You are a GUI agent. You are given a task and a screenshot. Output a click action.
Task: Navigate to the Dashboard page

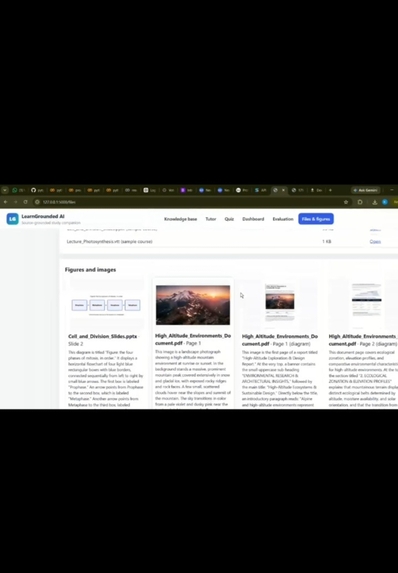[253, 219]
